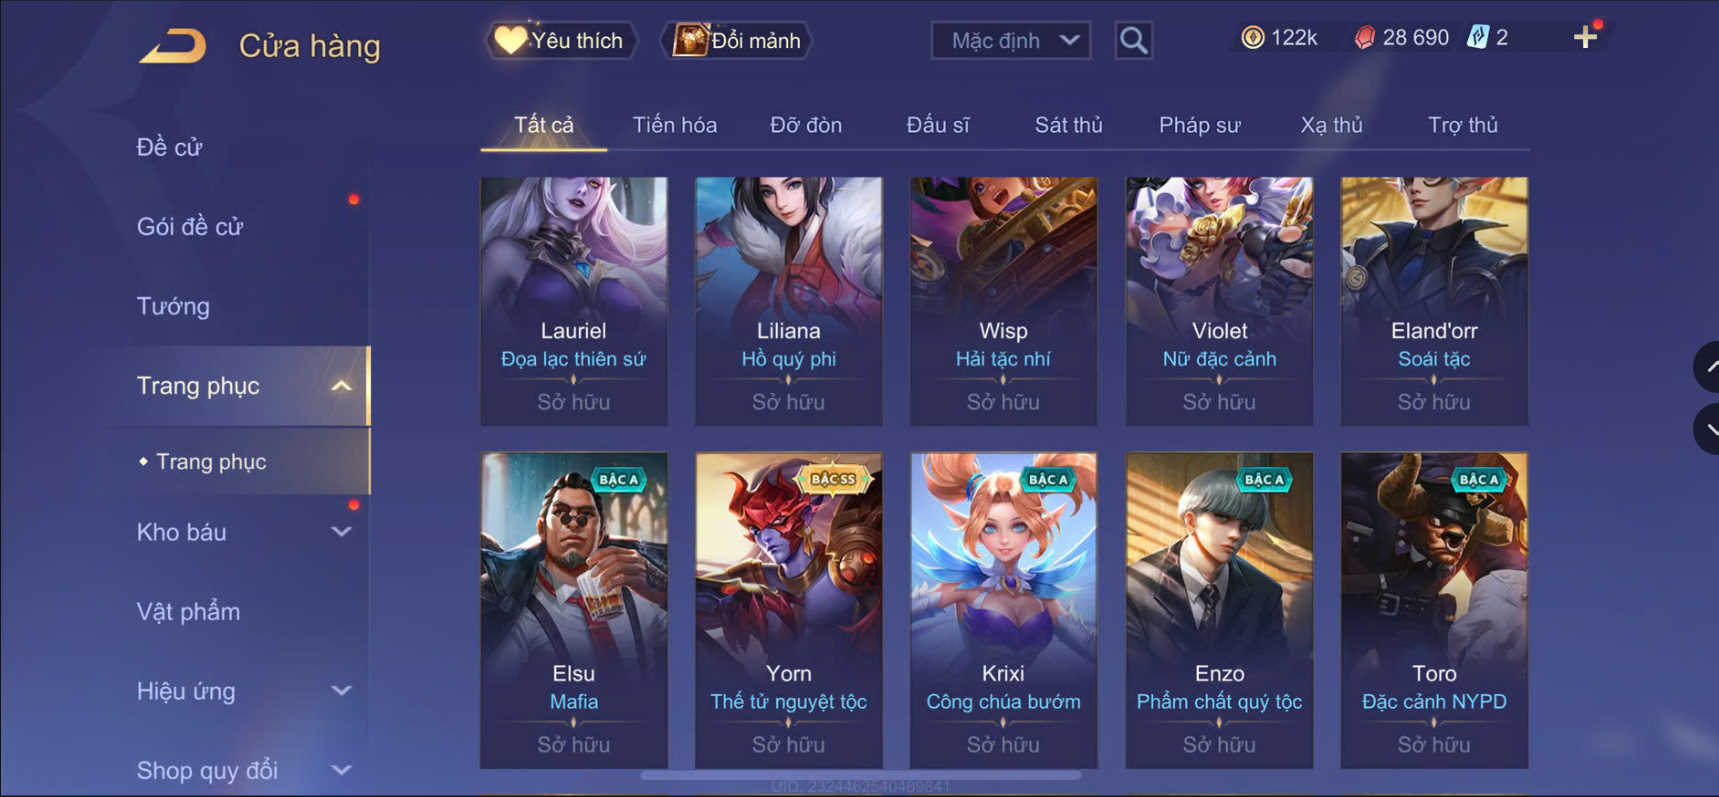The image size is (1719, 797).
Task: Switch to the Sát thủ tab
Action: point(1068,125)
